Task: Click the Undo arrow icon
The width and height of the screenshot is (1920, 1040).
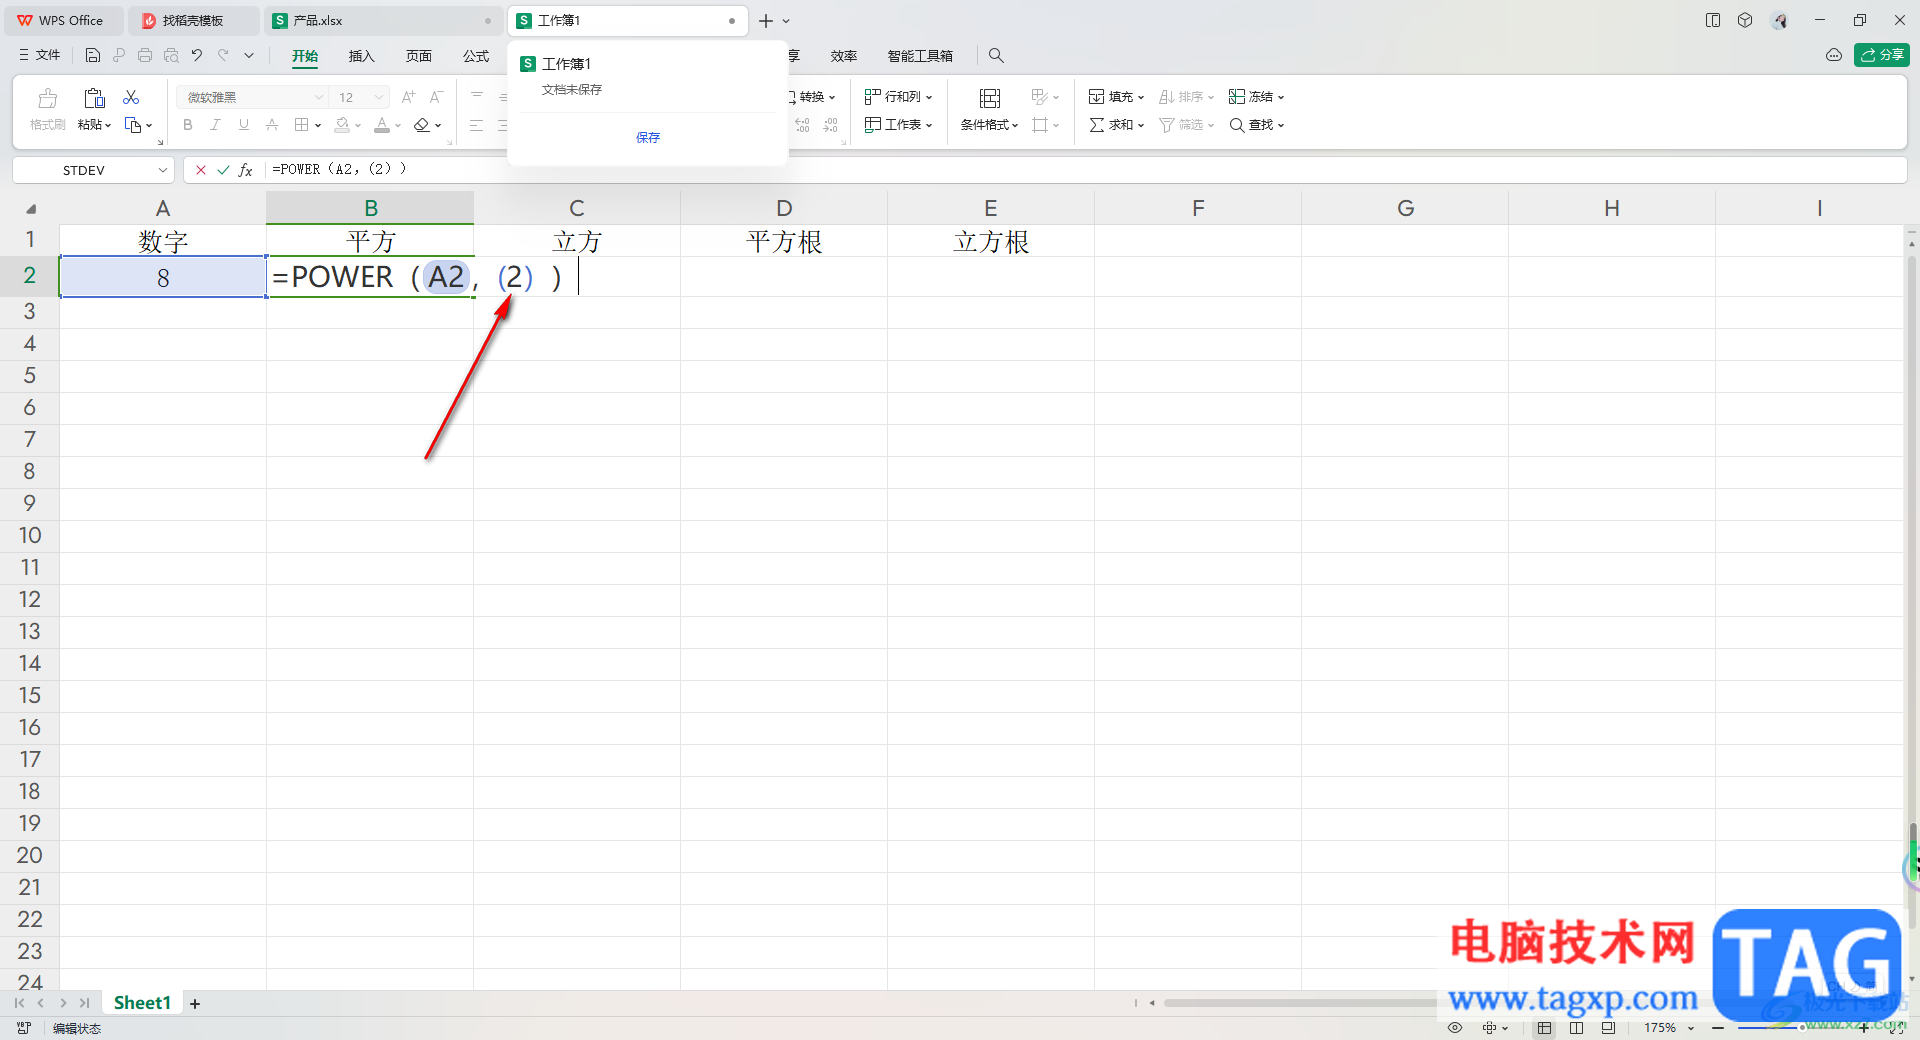Action: [197, 56]
